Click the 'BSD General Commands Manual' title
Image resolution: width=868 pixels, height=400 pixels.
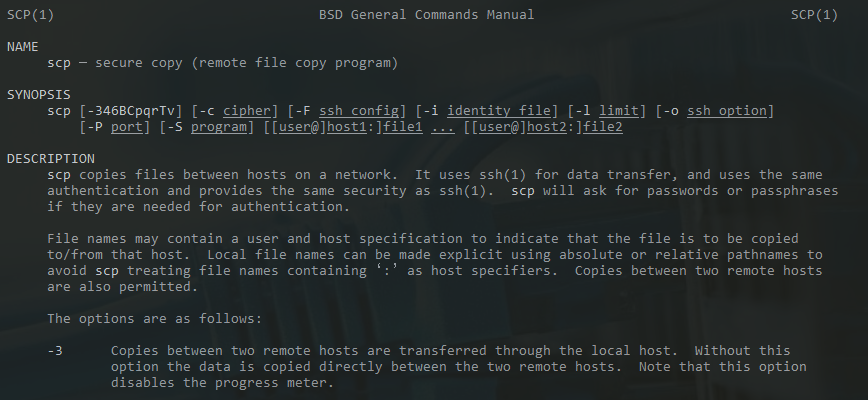pos(426,15)
